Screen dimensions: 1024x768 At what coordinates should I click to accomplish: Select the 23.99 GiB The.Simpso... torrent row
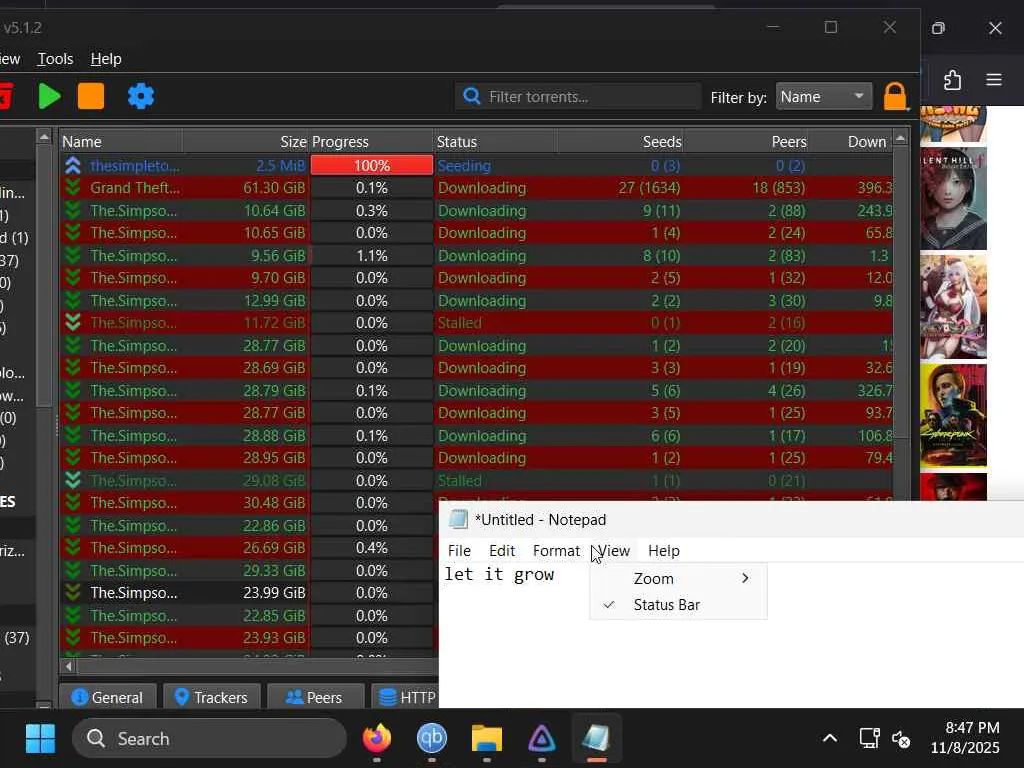coord(249,592)
